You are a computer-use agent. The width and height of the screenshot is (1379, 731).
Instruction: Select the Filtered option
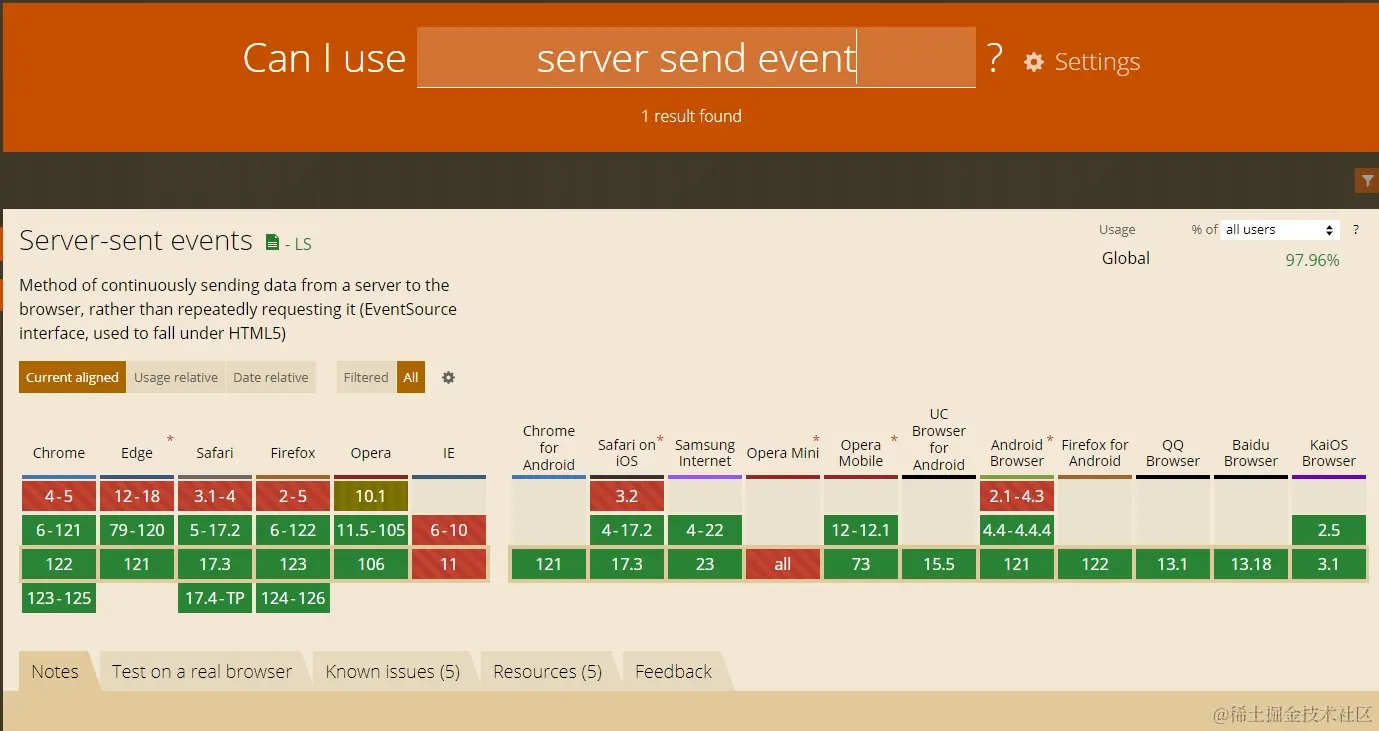coord(366,377)
